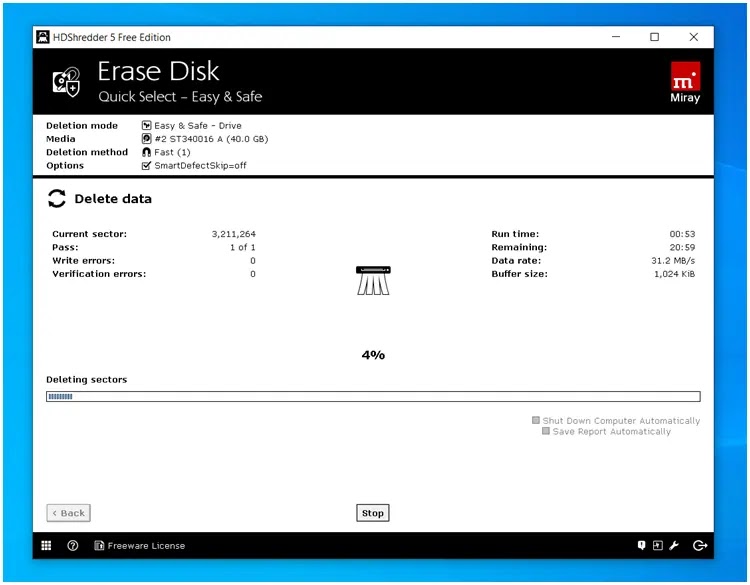The height and width of the screenshot is (585, 750).
Task: Minimize the HDShredder window
Action: tap(616, 37)
